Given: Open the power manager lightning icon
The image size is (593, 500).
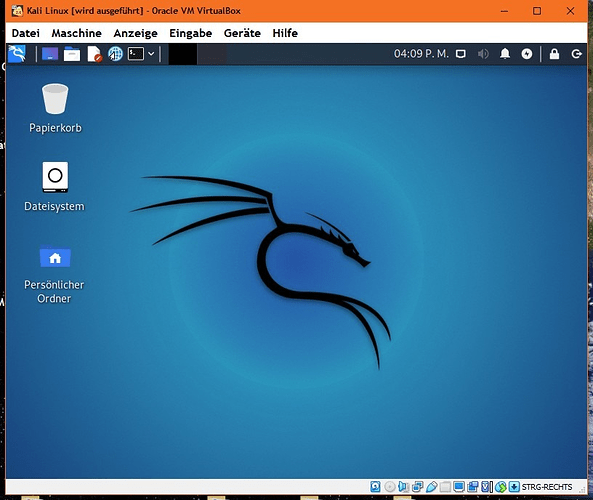Looking at the screenshot, I should click(x=527, y=54).
